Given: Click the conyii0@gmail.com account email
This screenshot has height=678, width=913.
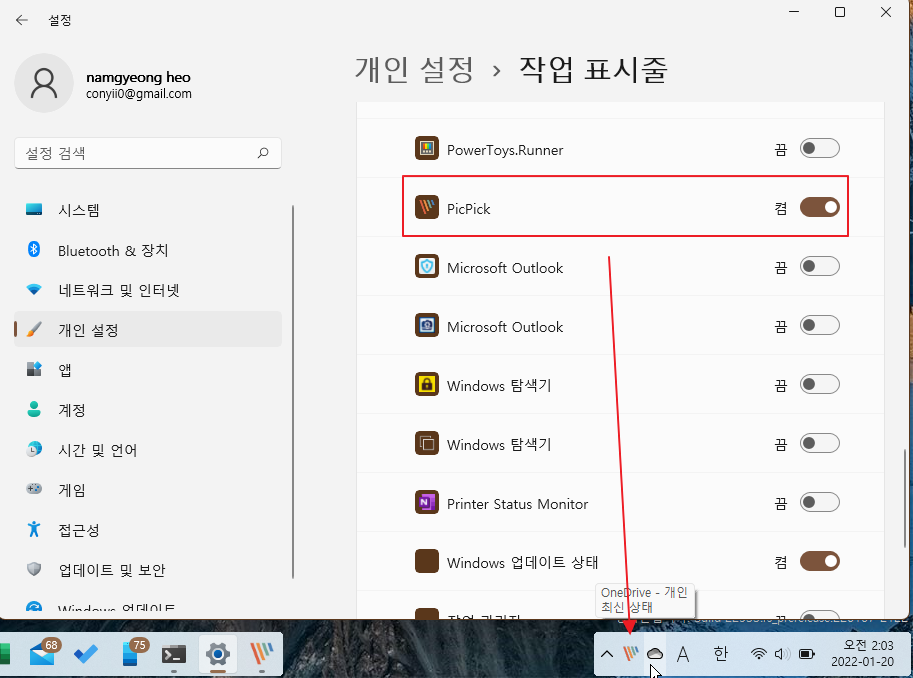Looking at the screenshot, I should tap(139, 94).
